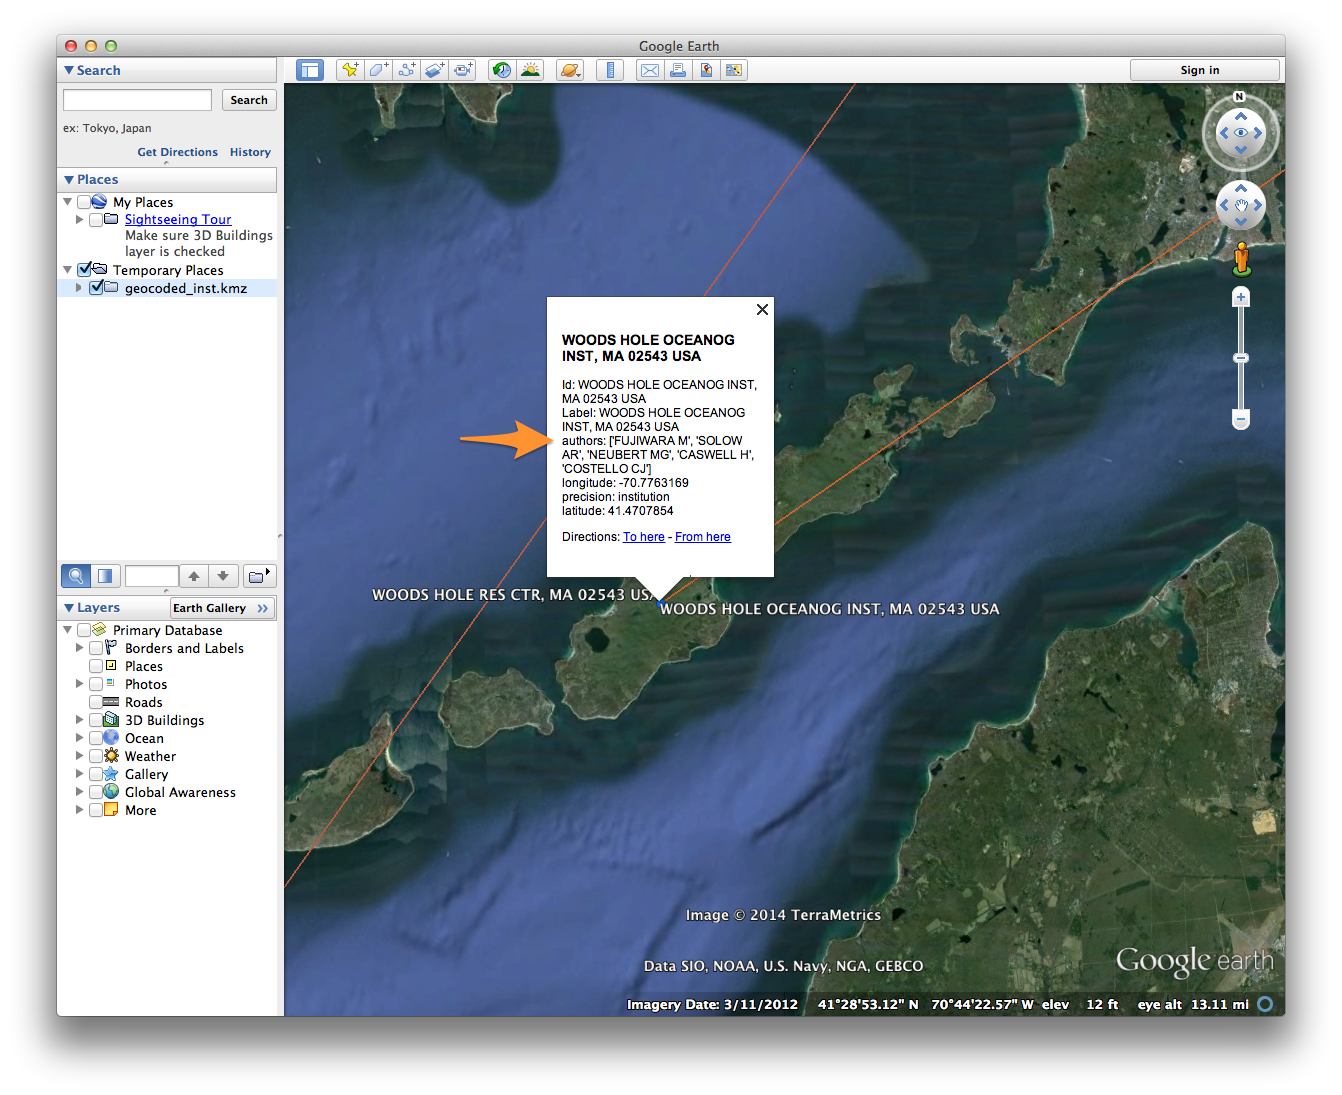Click the Move joystick hand control
Screen dimensions: 1342x1095
pyautogui.click(x=1241, y=206)
